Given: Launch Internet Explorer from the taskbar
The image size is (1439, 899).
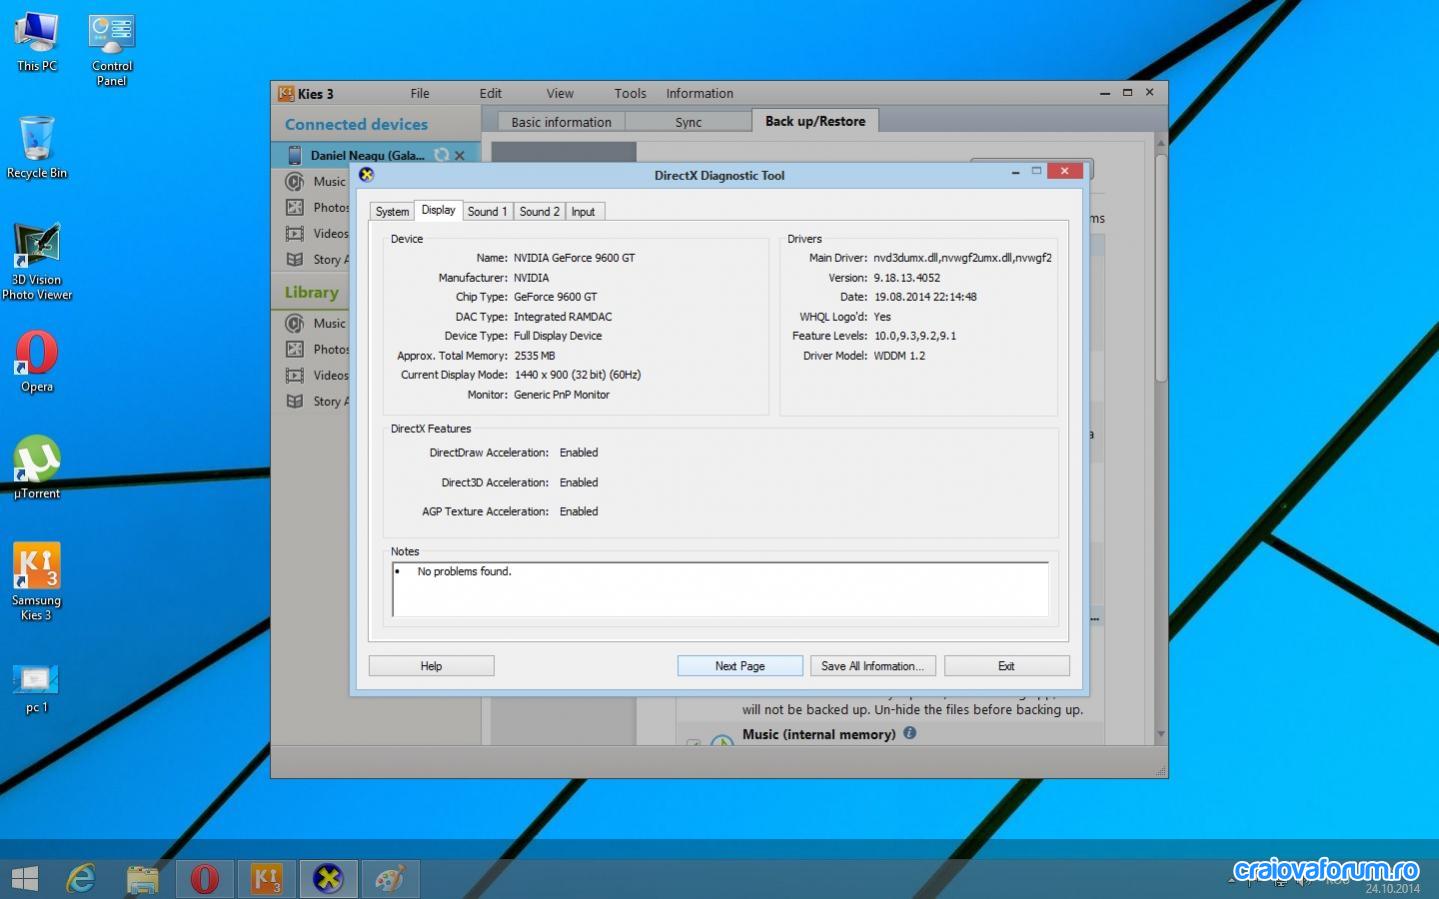Looking at the screenshot, I should pyautogui.click(x=81, y=879).
